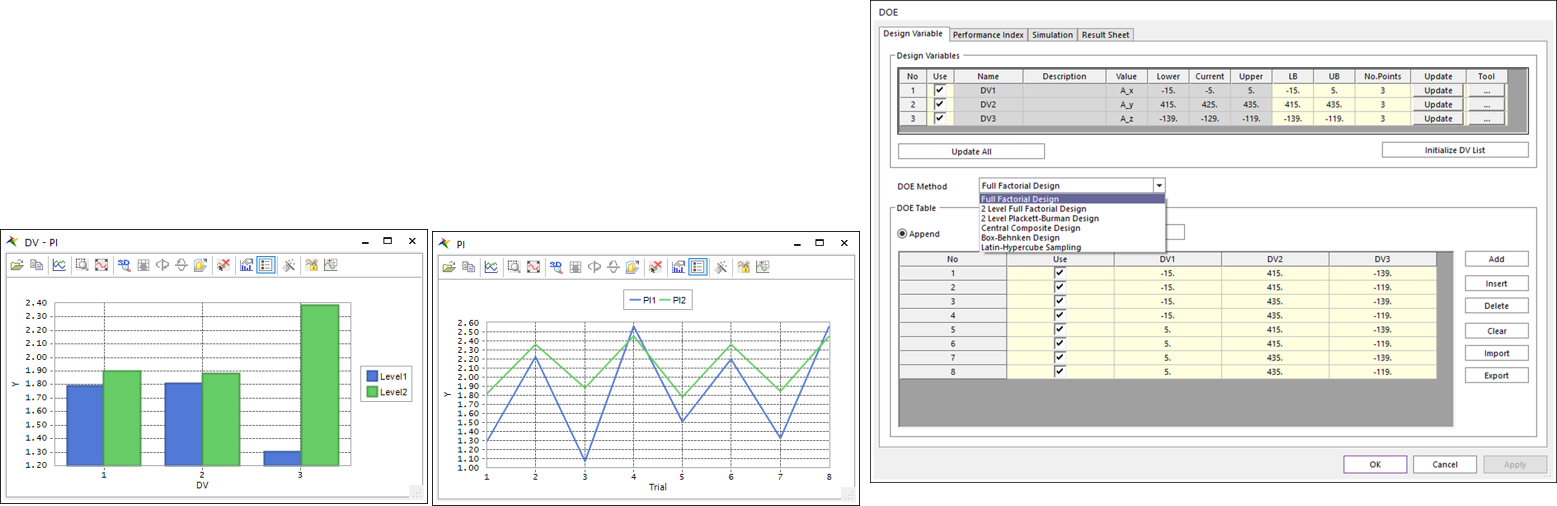Click zoom-area magnifier icon in DV - PI toolbar
1557x506 pixels.
81,265
